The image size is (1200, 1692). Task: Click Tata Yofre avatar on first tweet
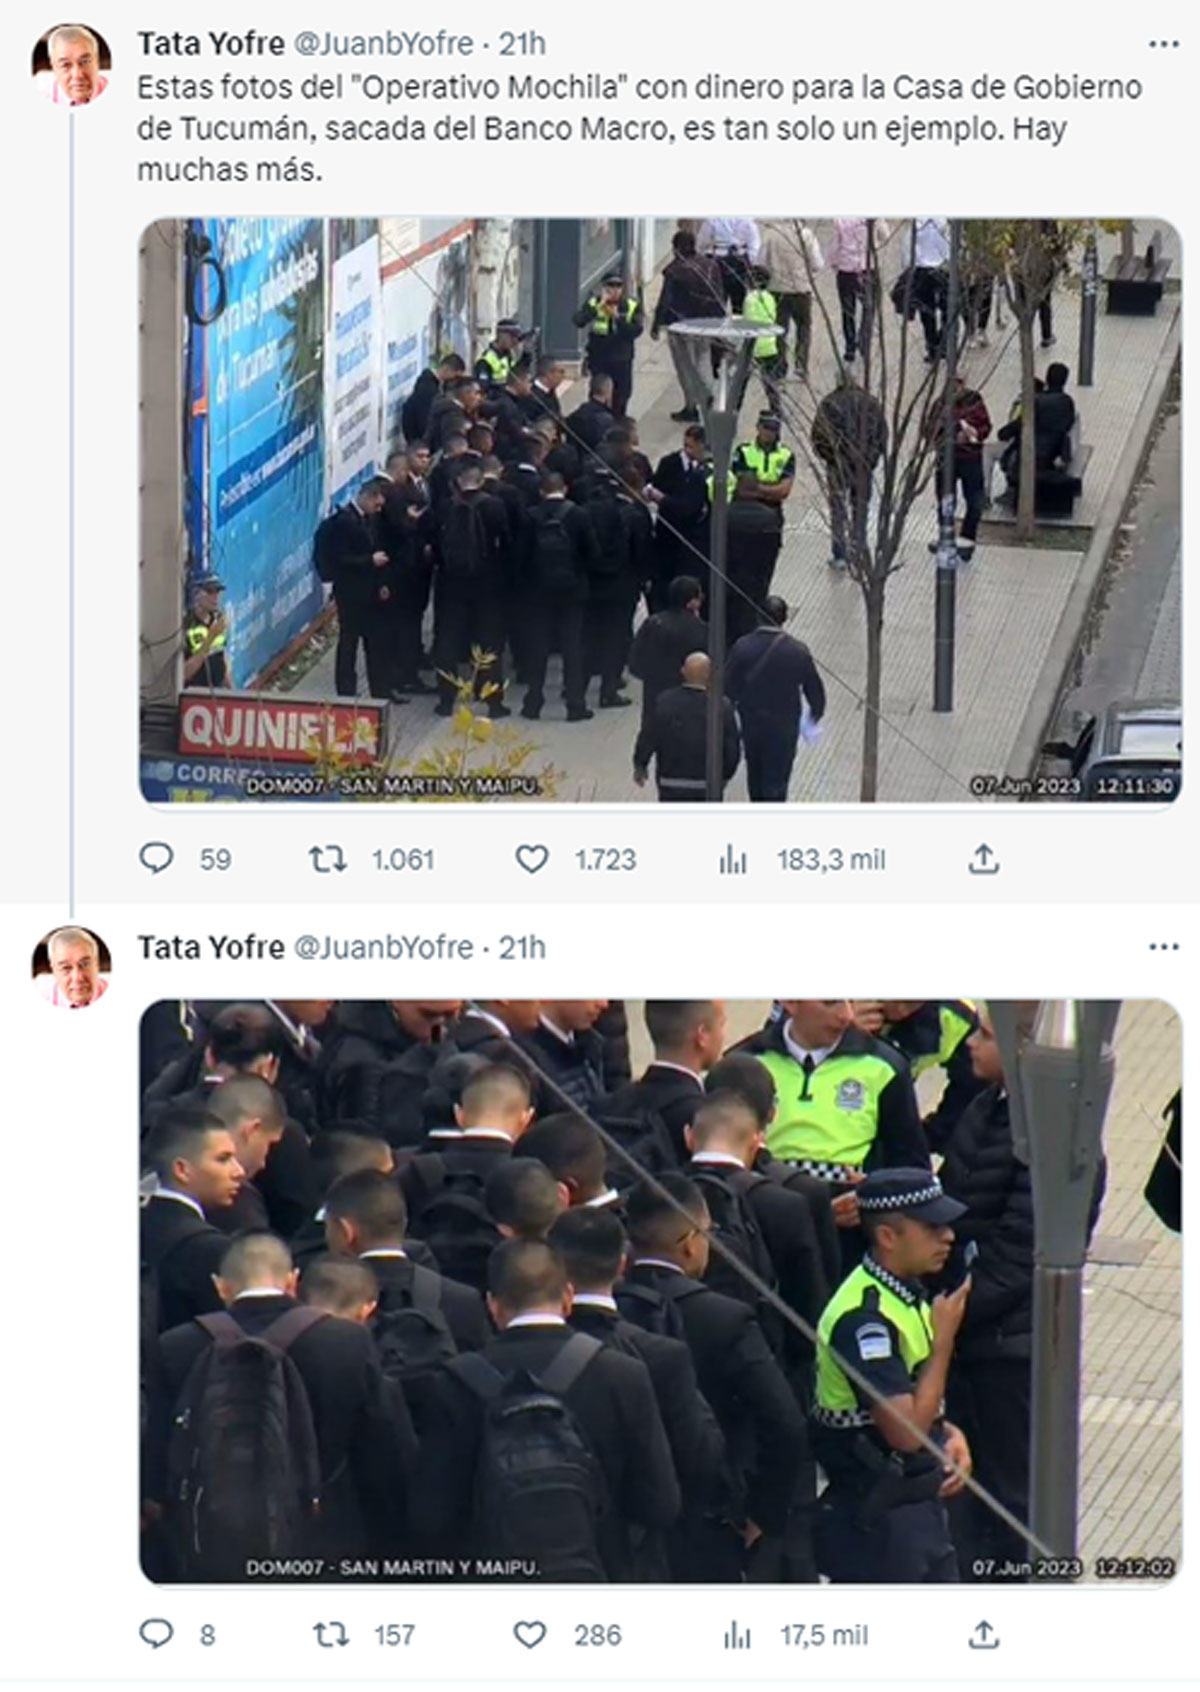[x=71, y=65]
